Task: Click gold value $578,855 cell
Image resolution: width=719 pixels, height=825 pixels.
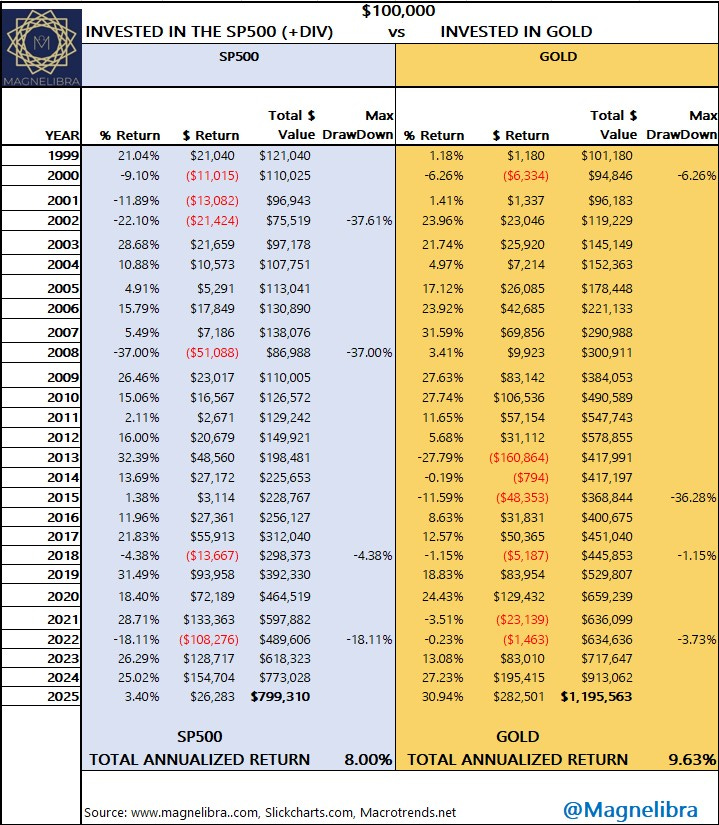Action: pos(606,438)
